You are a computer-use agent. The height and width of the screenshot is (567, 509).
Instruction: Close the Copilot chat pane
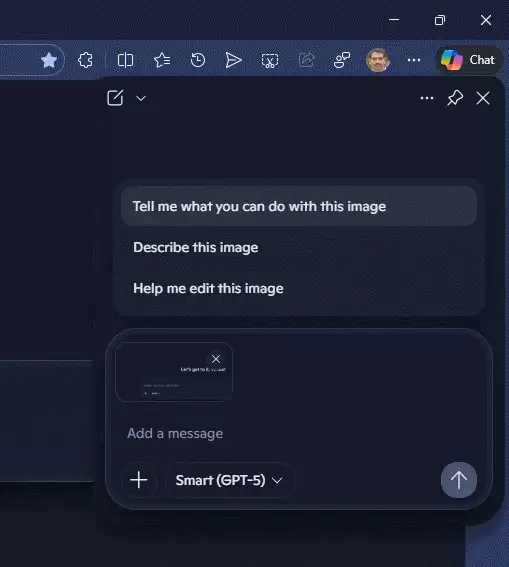pyautogui.click(x=483, y=98)
